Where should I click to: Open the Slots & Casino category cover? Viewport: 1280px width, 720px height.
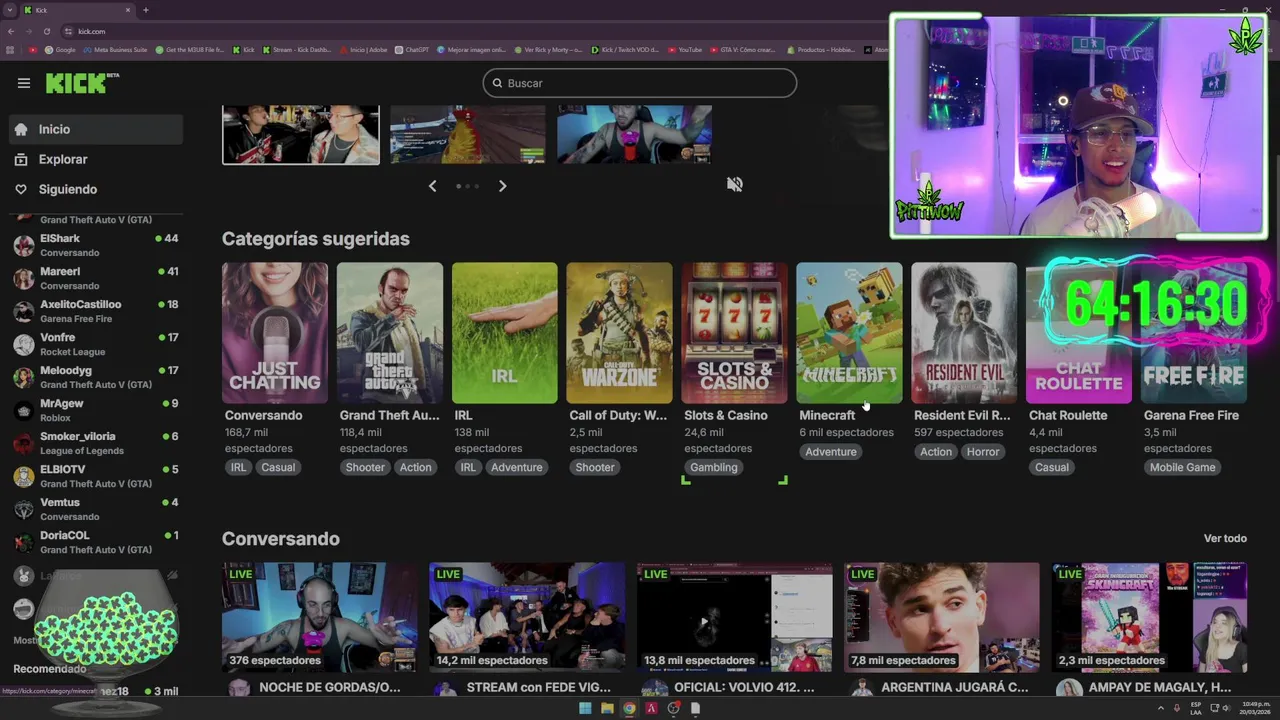click(735, 333)
